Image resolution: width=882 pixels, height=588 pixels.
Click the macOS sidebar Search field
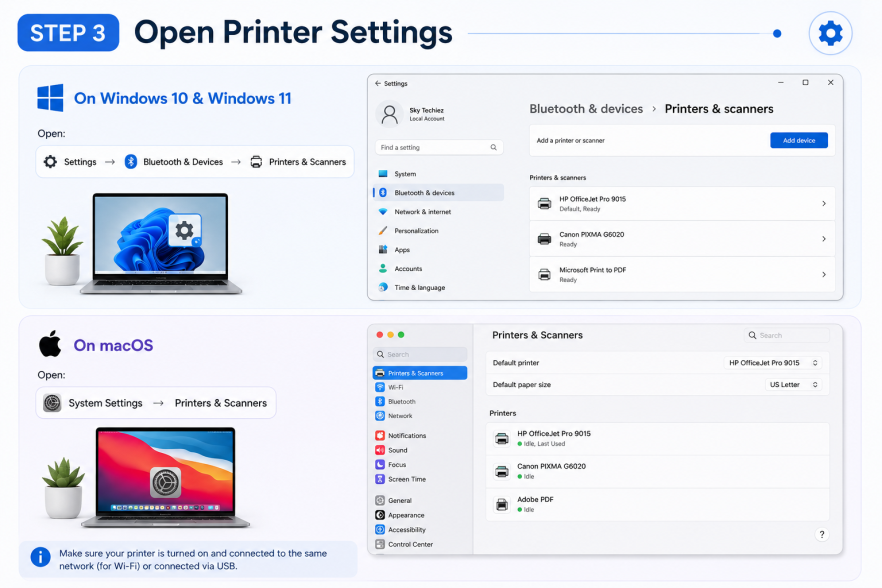pos(420,354)
